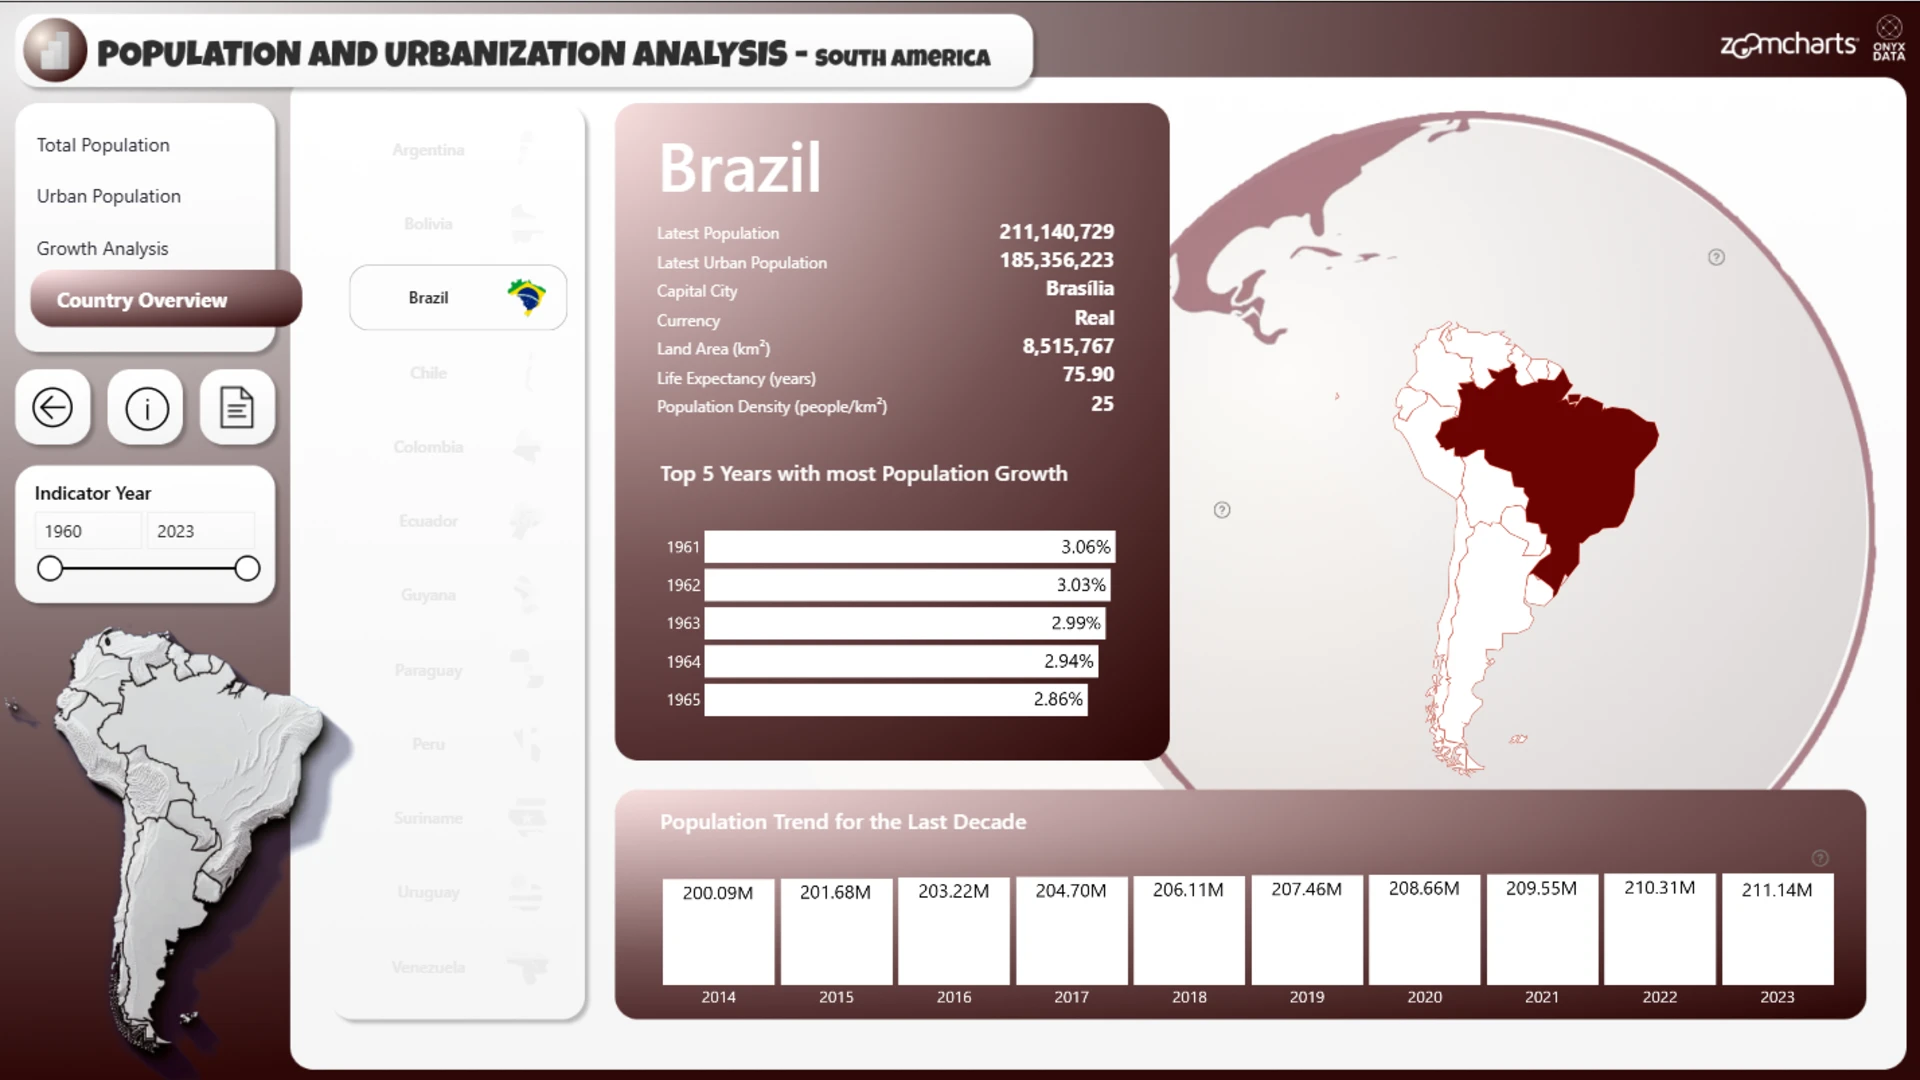Select Venezuela in country list

pos(458,967)
